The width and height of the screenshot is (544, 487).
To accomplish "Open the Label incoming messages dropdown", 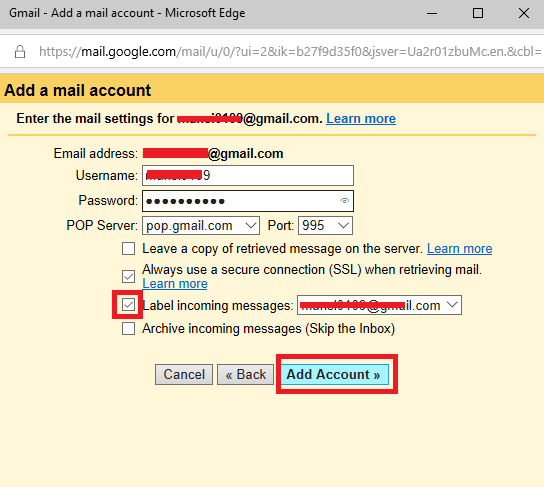I will (379, 305).
